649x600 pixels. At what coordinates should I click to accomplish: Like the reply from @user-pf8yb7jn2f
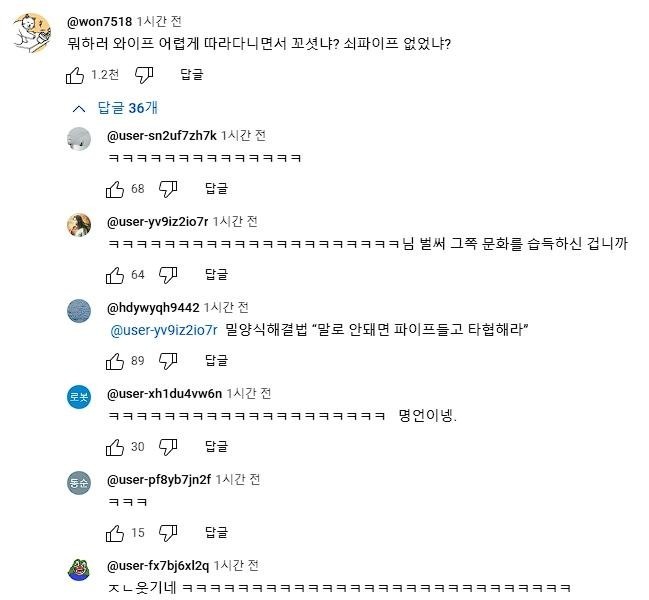coord(115,532)
